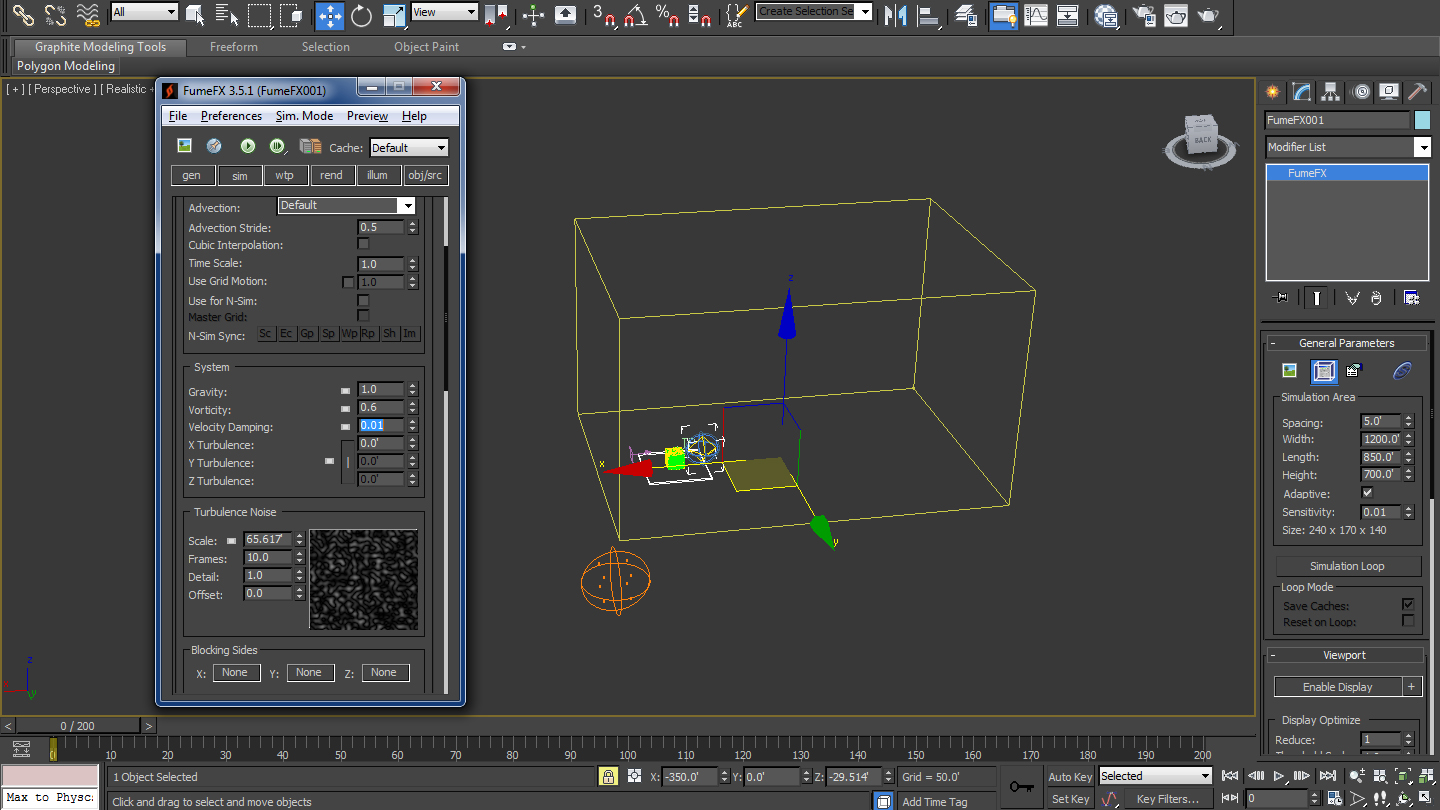Viewport: 1440px width, 810px height.
Task: Open the Sim. Mode menu
Action: click(305, 116)
